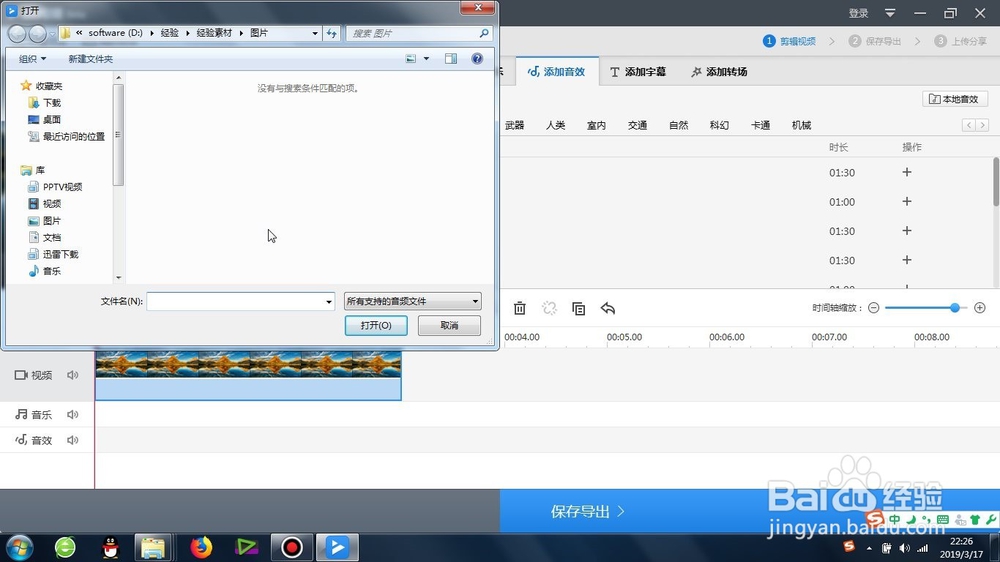Image resolution: width=1000 pixels, height=562 pixels.
Task: Open the view options dropdown arrow
Action: click(x=426, y=59)
